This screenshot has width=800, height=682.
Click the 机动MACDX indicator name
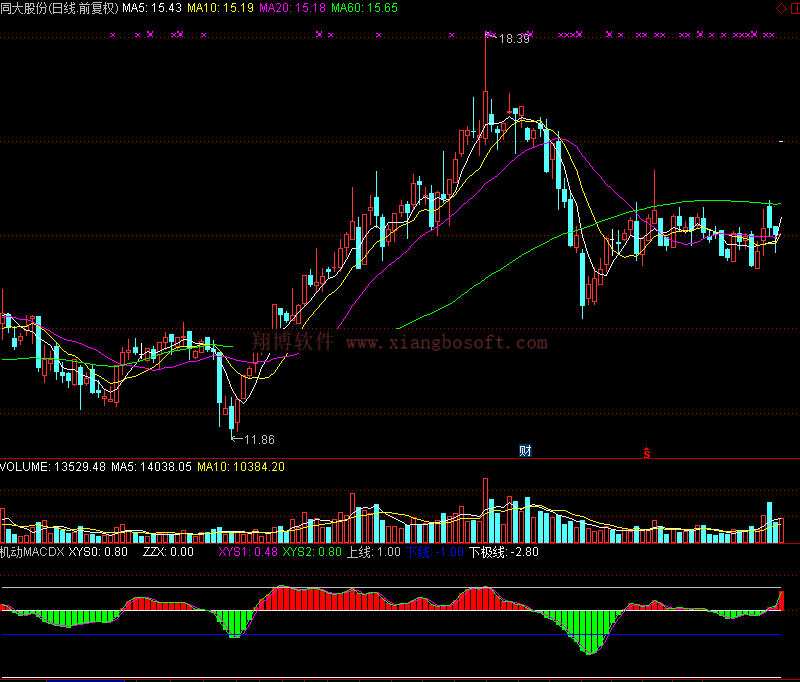(x=33, y=552)
